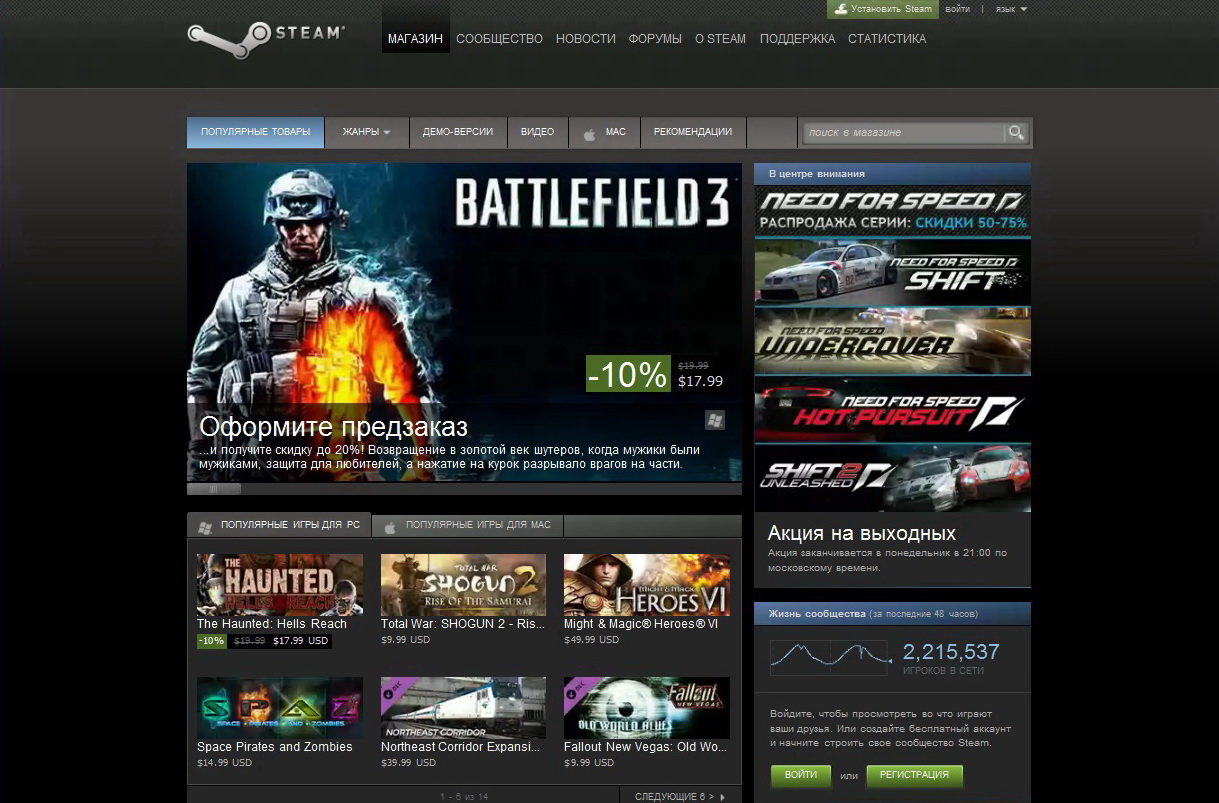Click players online activity graph
Image resolution: width=1219 pixels, height=803 pixels.
click(x=830, y=658)
